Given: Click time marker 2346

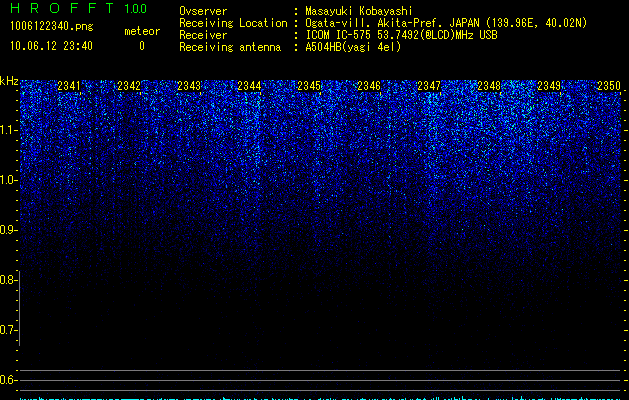Looking at the screenshot, I should click(369, 86).
